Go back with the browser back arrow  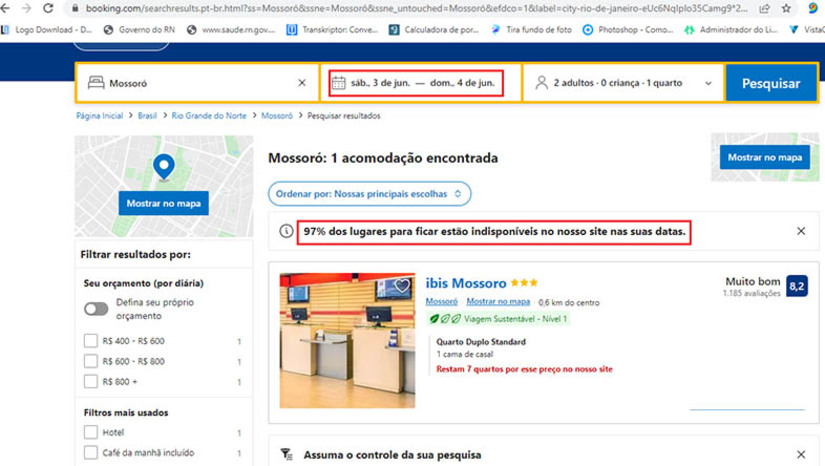pyautogui.click(x=5, y=8)
